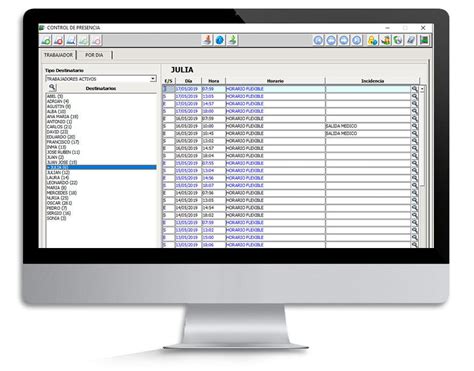
Task: Open details magnifier for the 10:45 row
Action: 414,133
